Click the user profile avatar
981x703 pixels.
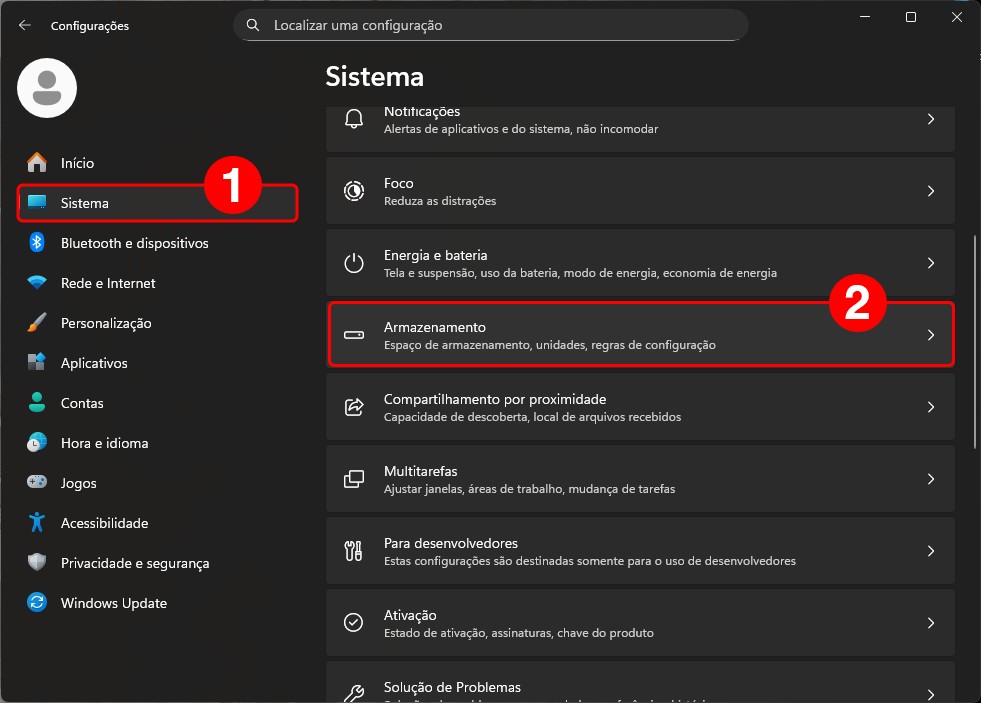pyautogui.click(x=47, y=88)
